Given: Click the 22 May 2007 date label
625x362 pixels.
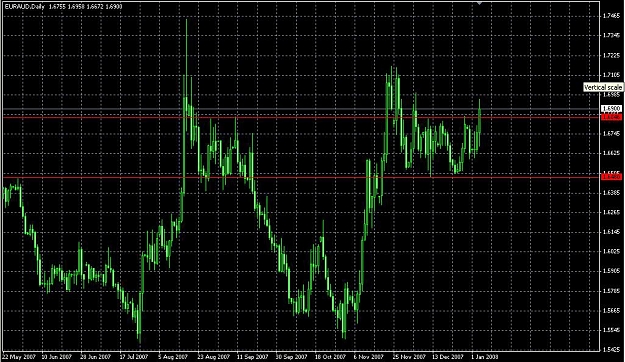Looking at the screenshot, I should pyautogui.click(x=19, y=357).
